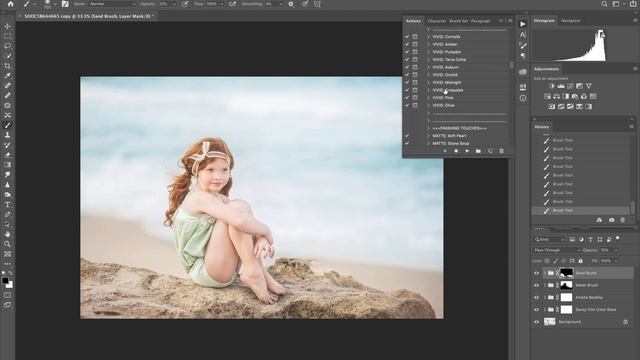Viewport: 640px width, 360px height.
Task: Select the VIVID: Pine action
Action: click(443, 98)
